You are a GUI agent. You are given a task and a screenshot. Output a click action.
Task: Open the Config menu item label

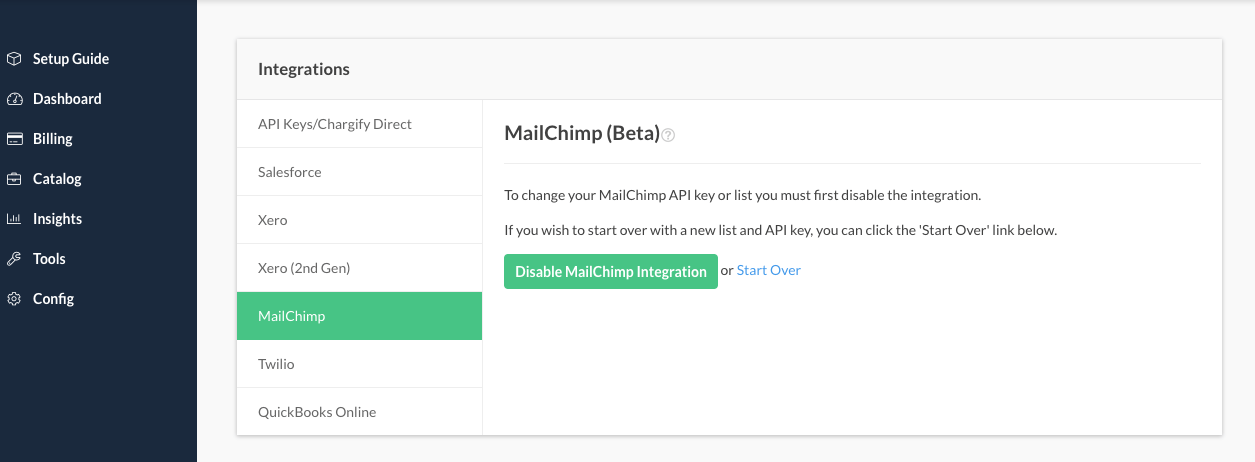(53, 299)
